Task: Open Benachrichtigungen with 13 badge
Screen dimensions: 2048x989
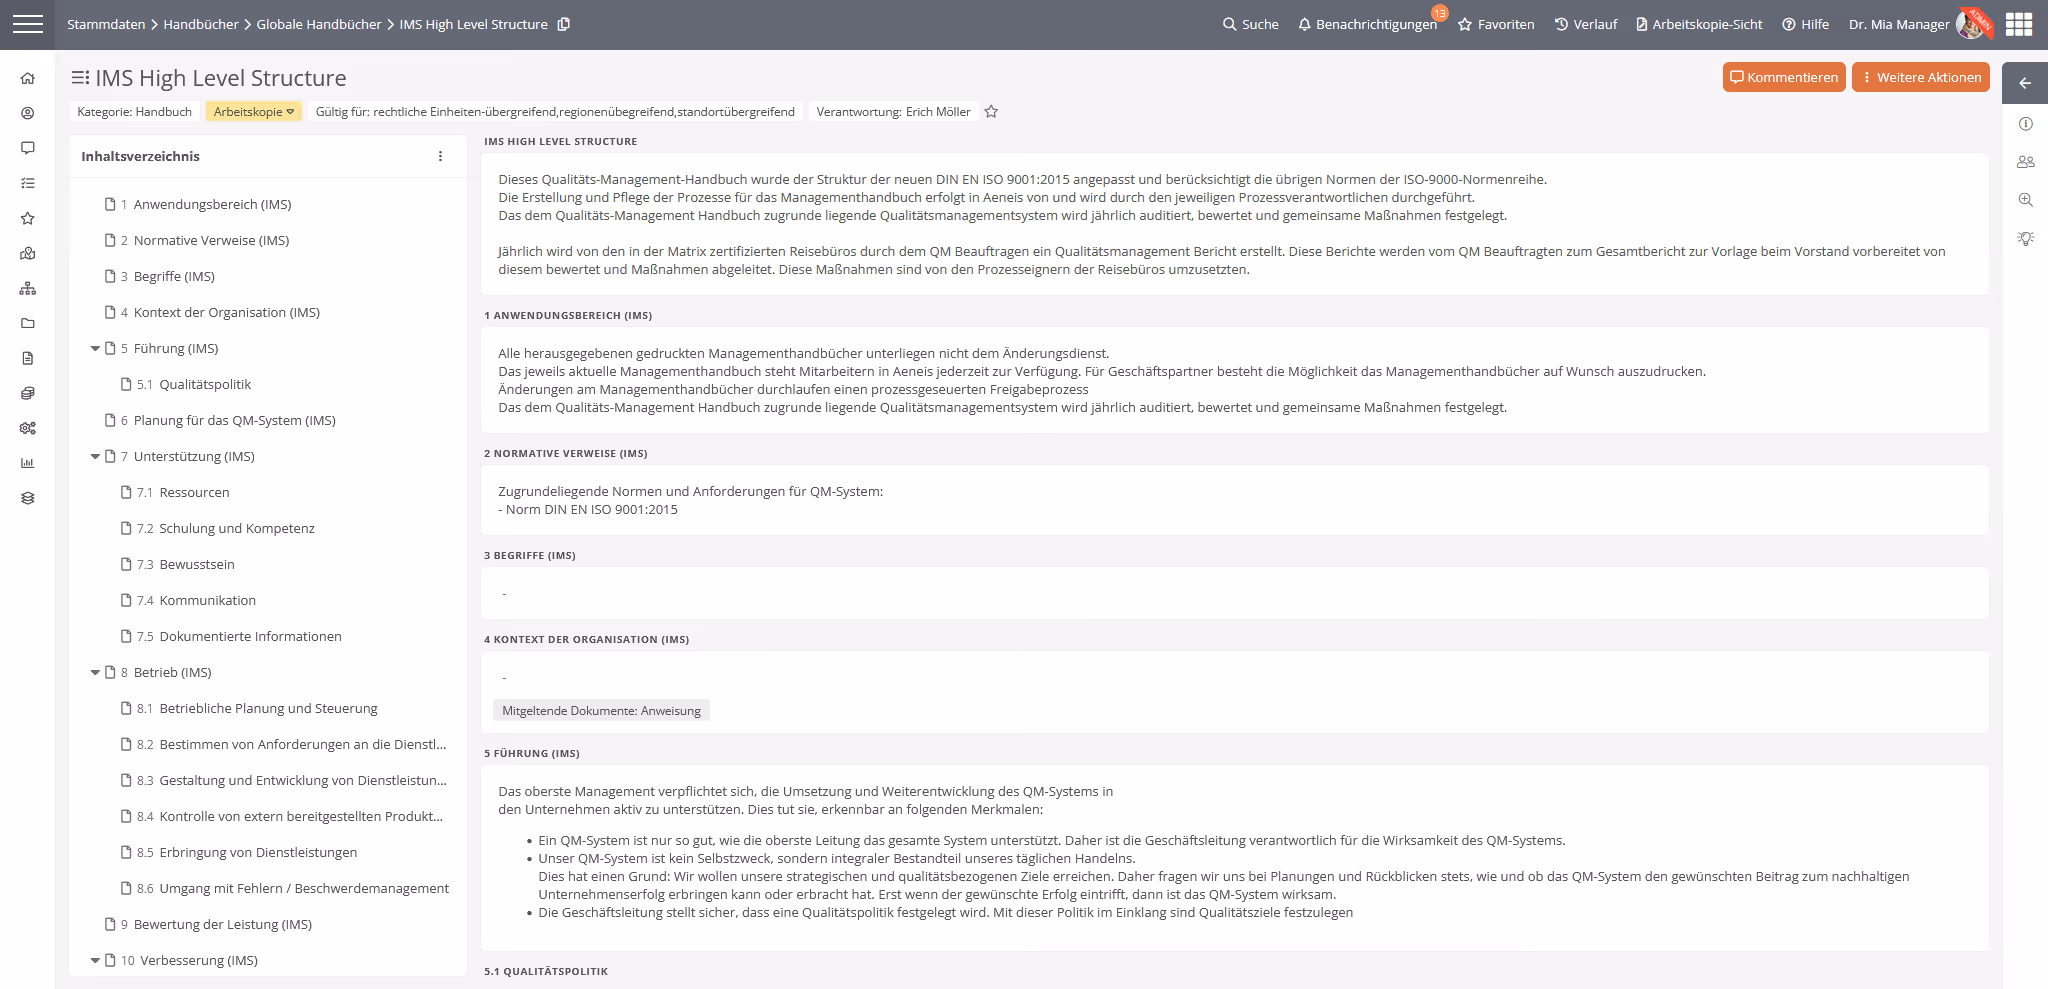Action: tap(1373, 24)
